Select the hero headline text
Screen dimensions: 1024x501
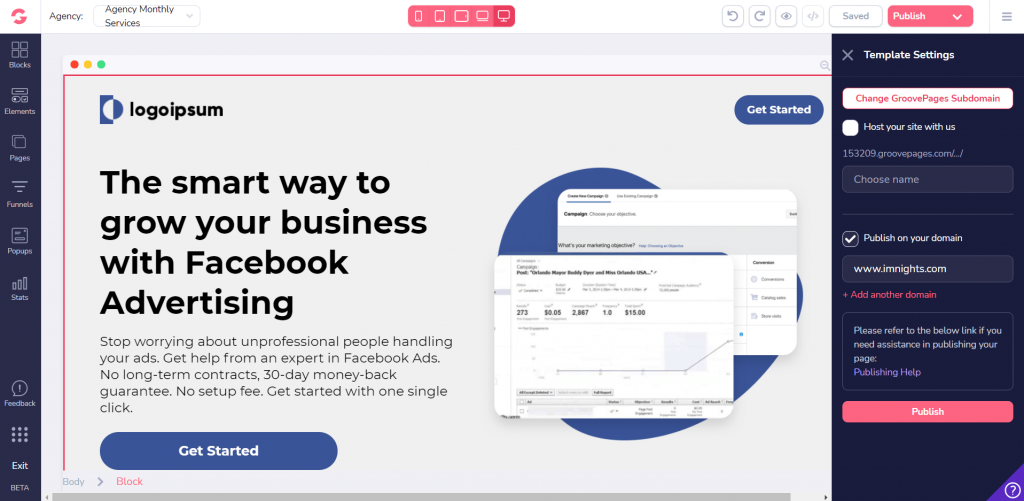264,242
